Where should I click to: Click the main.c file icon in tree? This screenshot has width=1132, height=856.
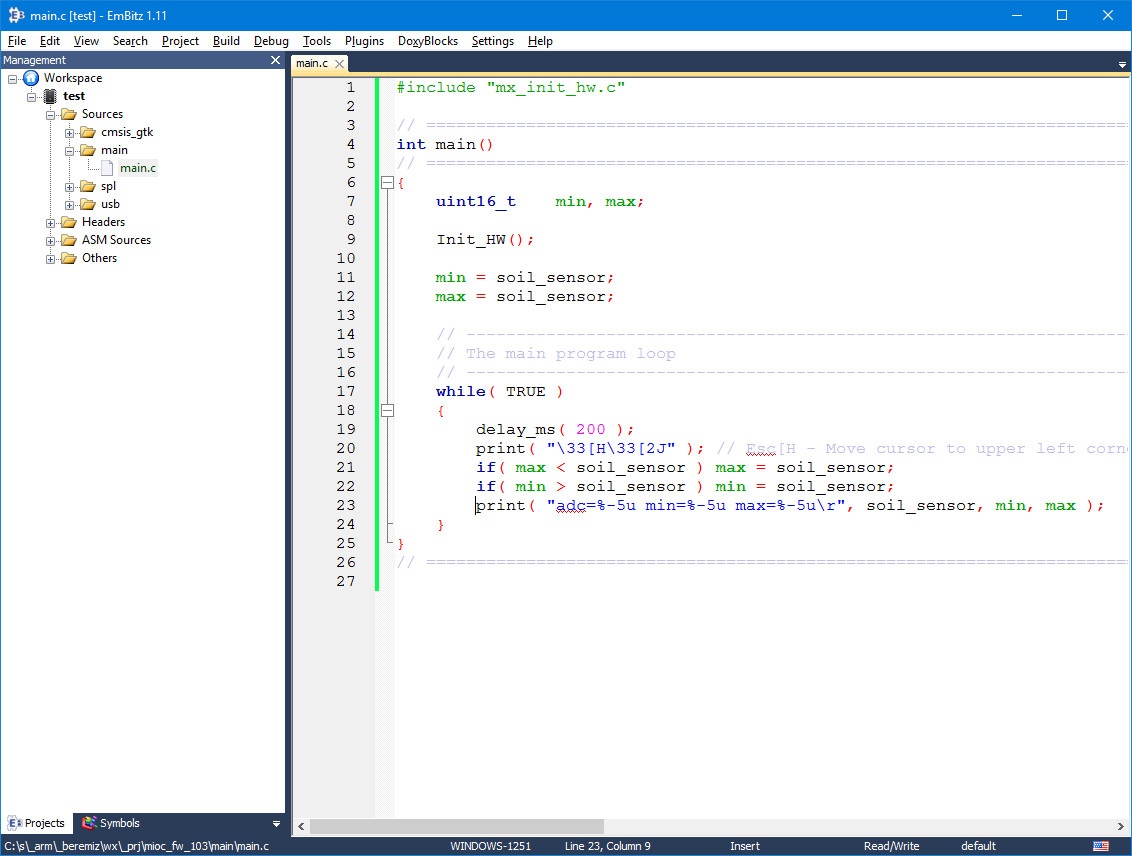pyautogui.click(x=107, y=168)
